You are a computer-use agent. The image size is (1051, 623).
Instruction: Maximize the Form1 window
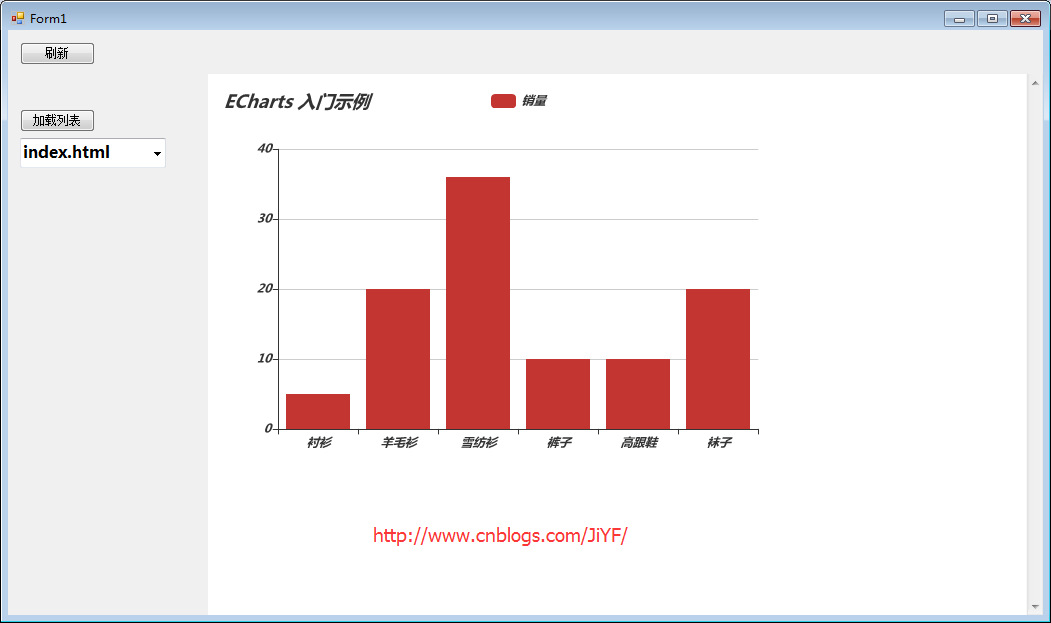tap(992, 19)
